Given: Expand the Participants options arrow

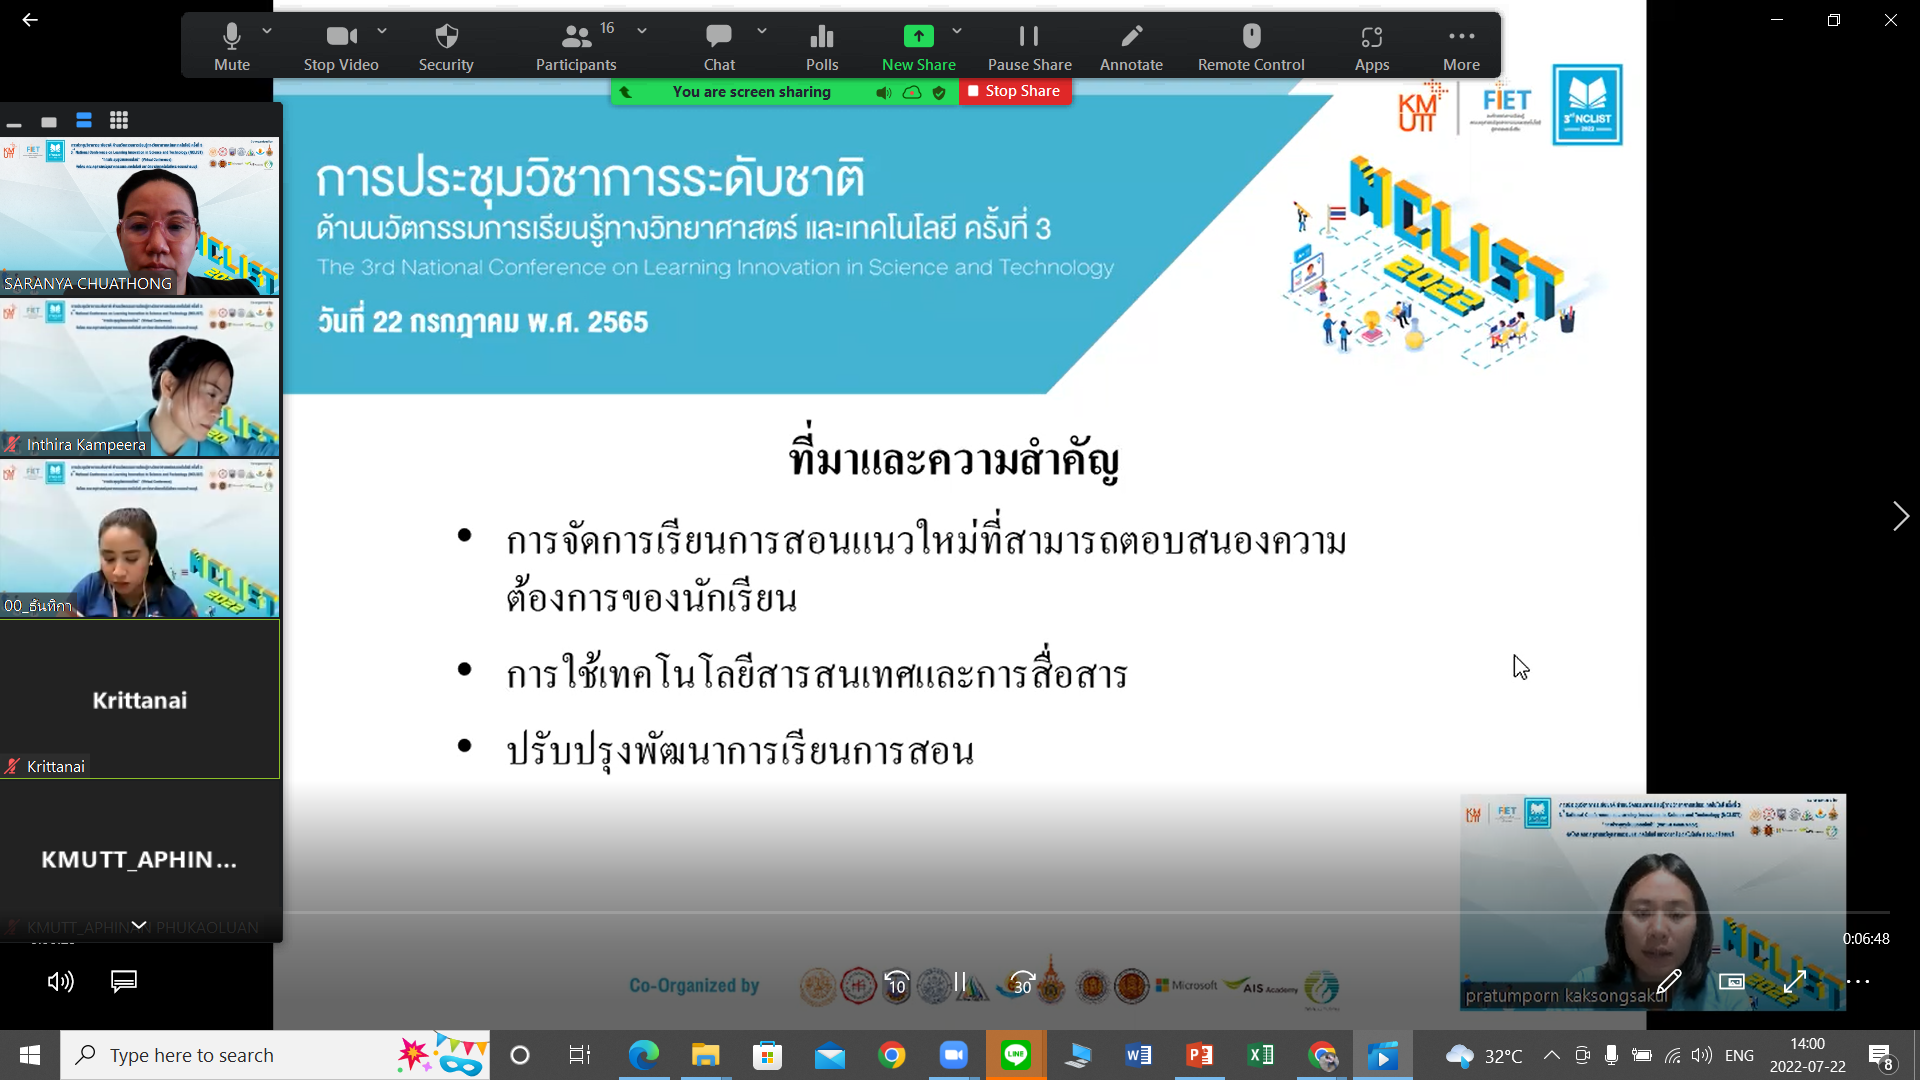Looking at the screenshot, I should [642, 31].
